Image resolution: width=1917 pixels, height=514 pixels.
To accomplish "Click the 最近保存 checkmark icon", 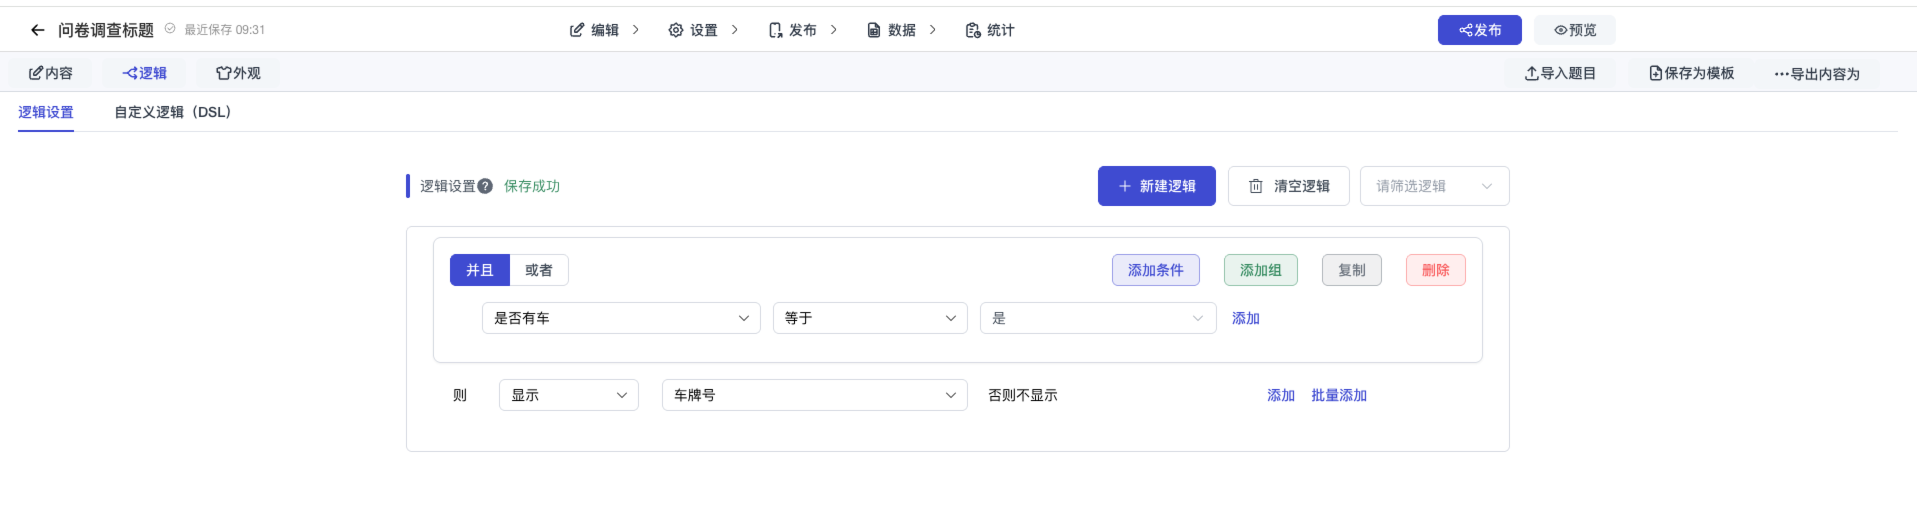I will [x=170, y=29].
